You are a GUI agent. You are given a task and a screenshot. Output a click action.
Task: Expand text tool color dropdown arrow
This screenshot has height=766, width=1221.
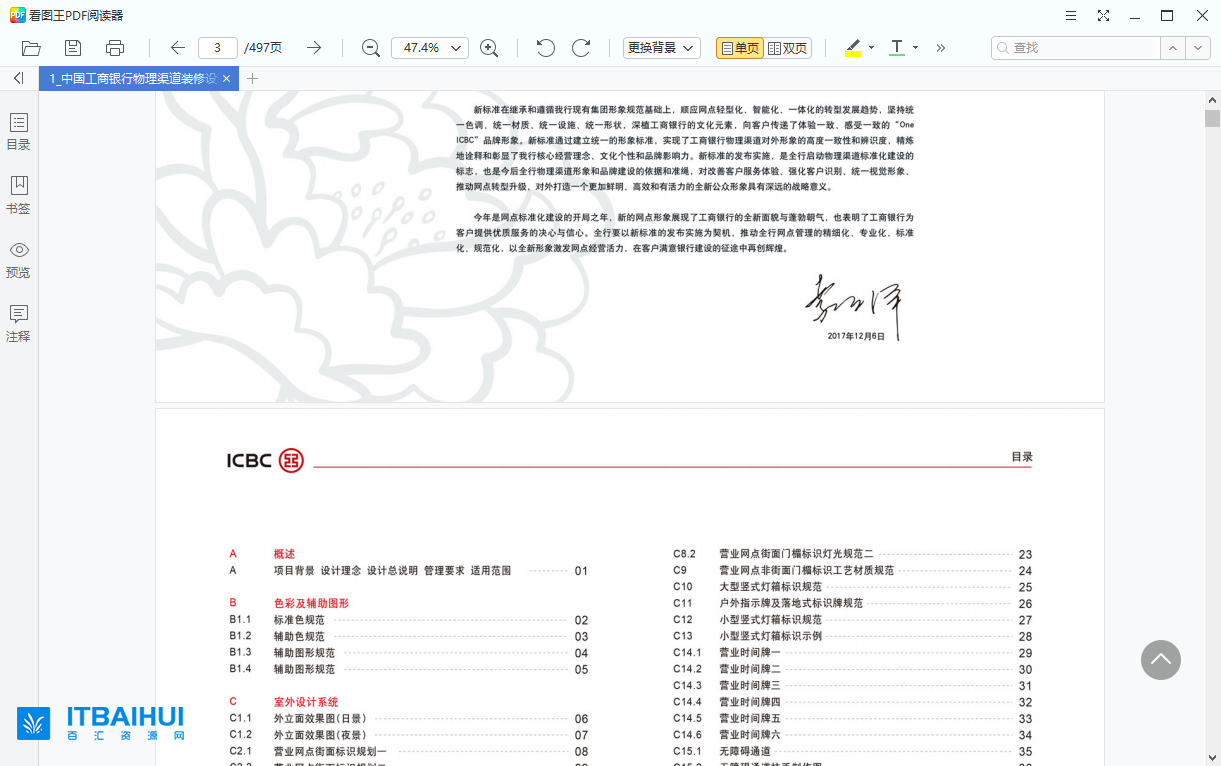coord(915,48)
